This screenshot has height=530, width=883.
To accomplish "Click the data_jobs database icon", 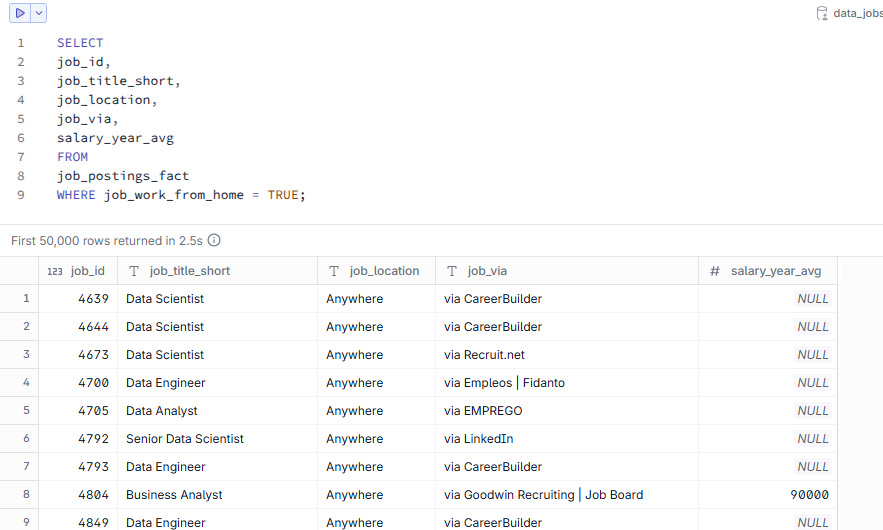I will (x=822, y=13).
